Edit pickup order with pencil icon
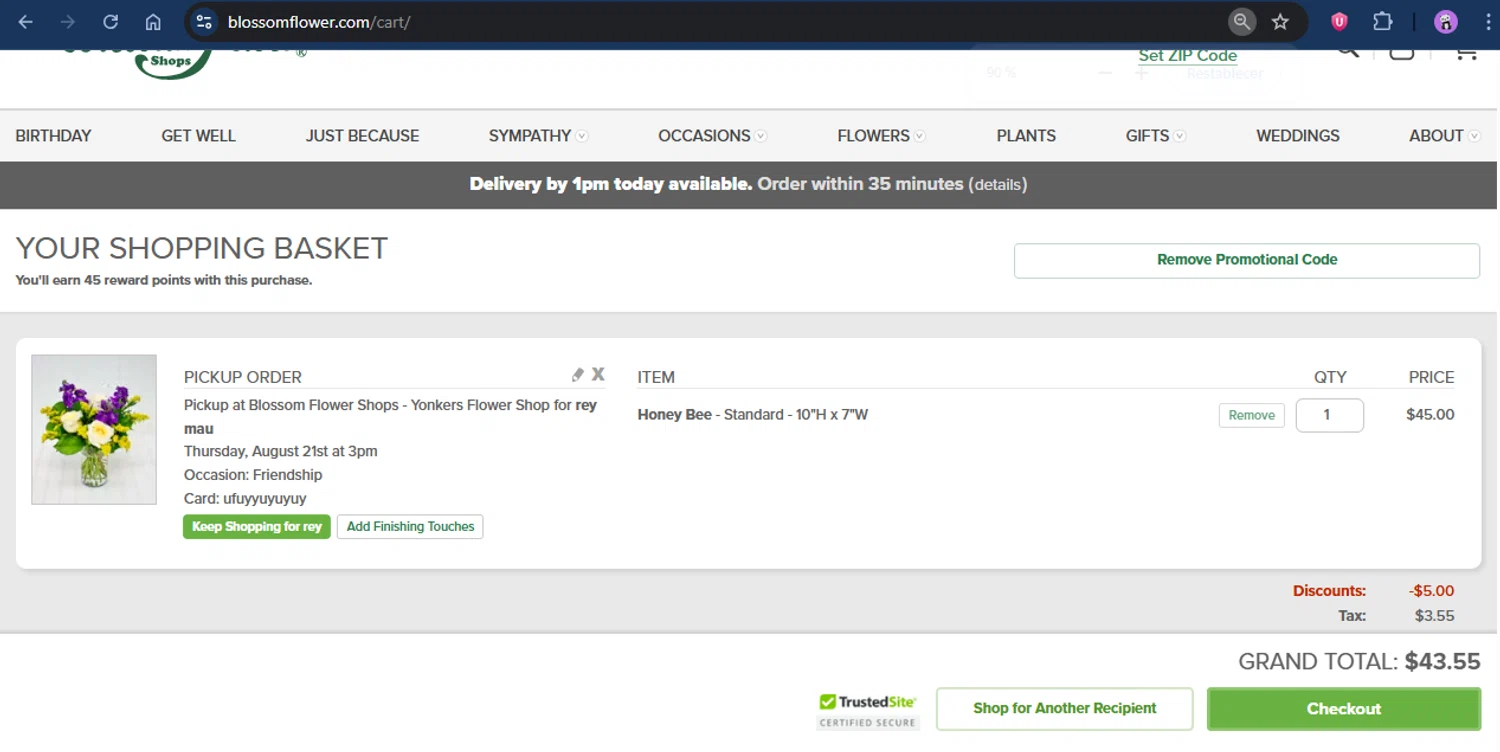 coord(577,374)
